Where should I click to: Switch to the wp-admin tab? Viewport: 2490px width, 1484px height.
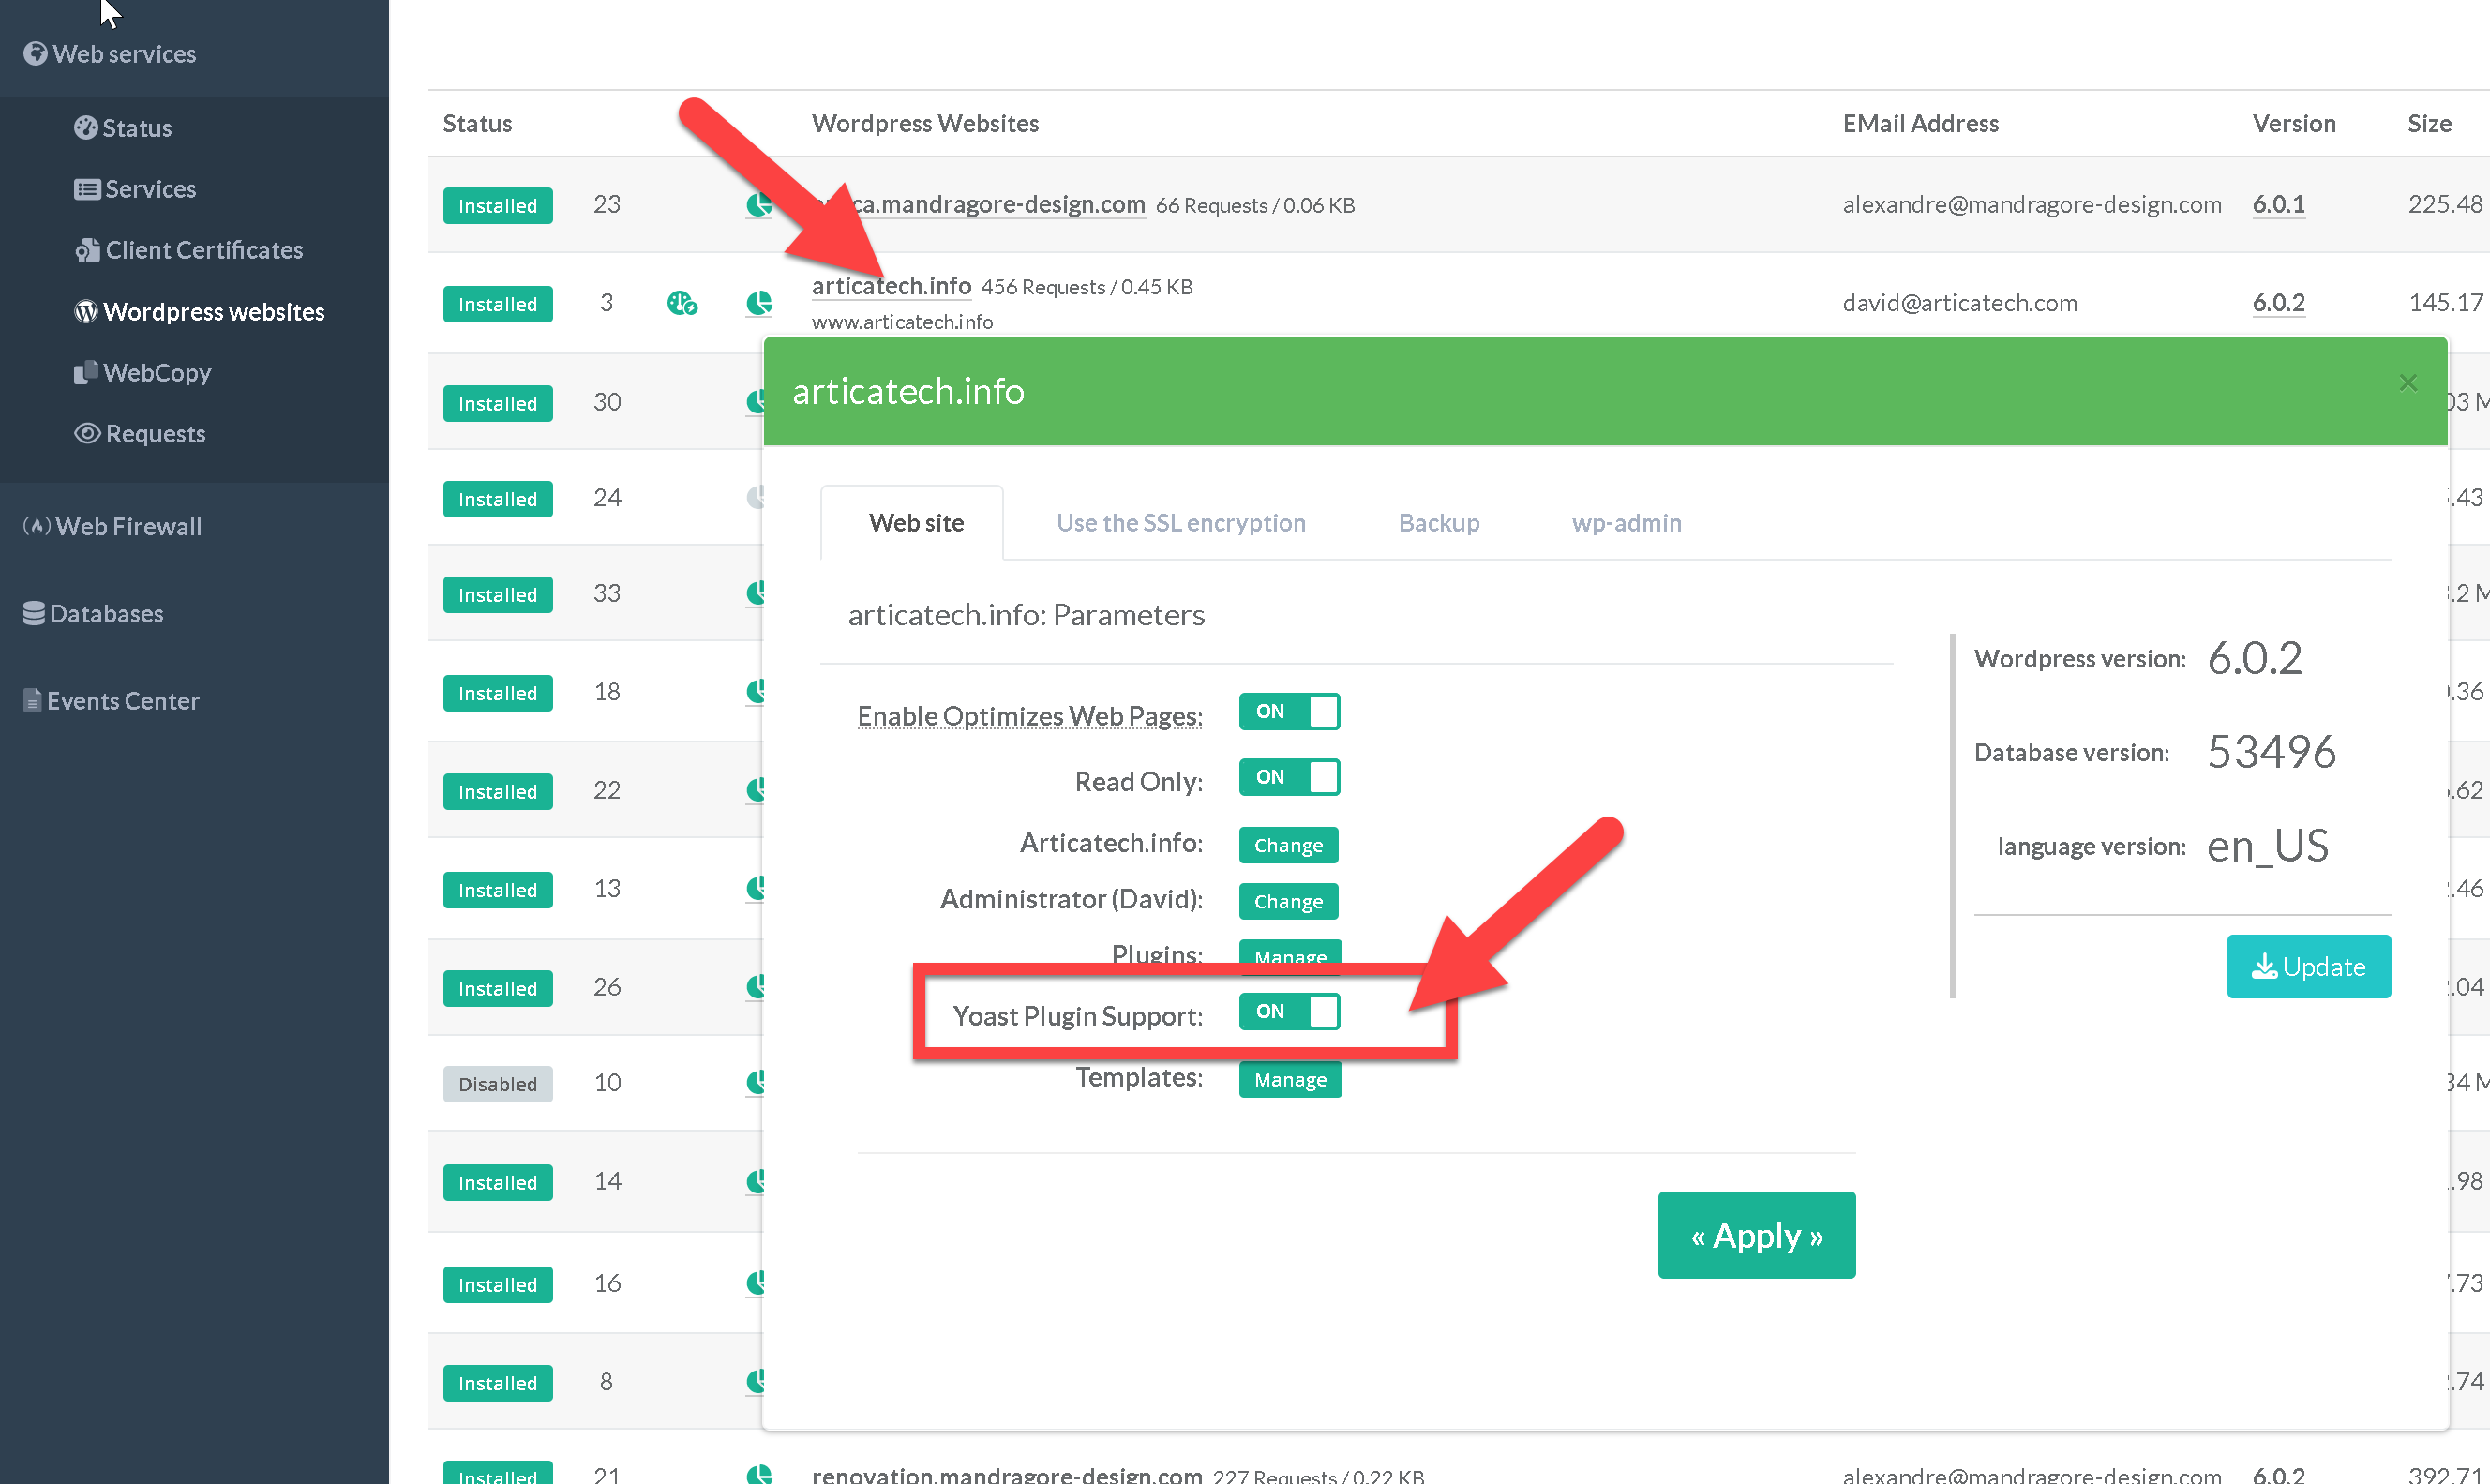(x=1626, y=523)
